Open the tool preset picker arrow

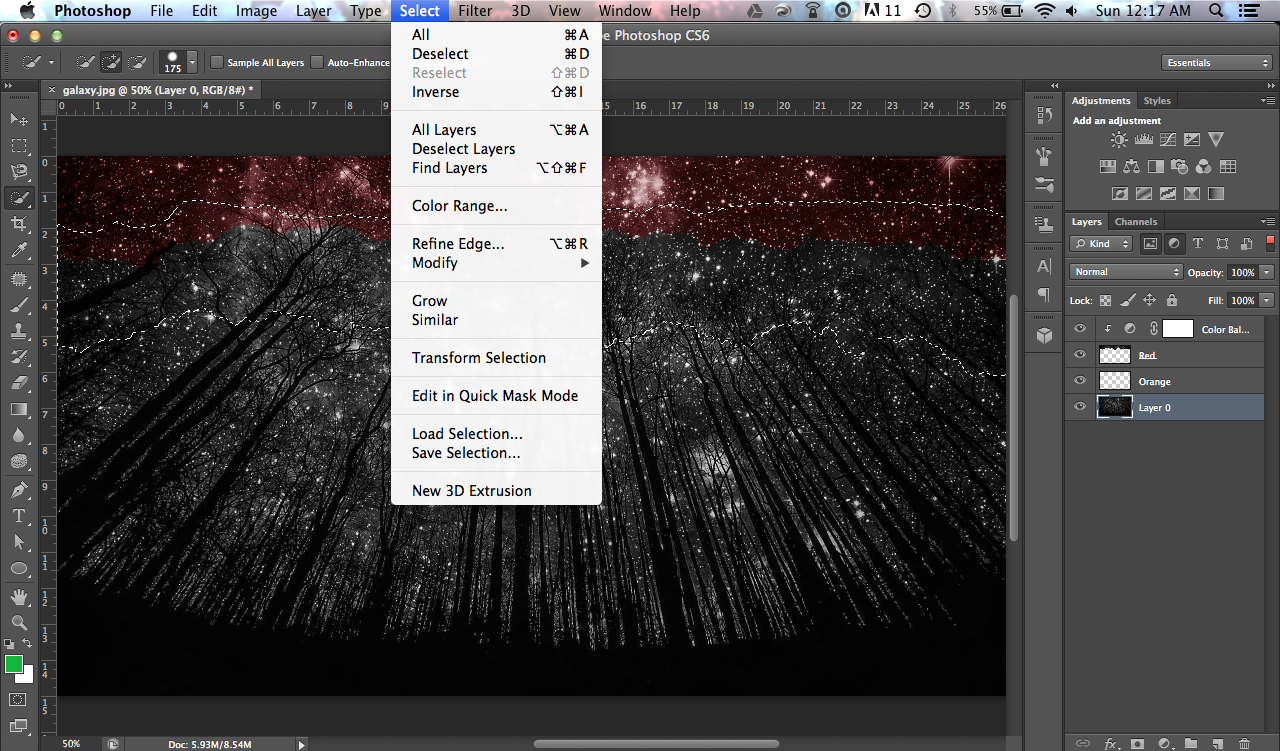tap(52, 62)
